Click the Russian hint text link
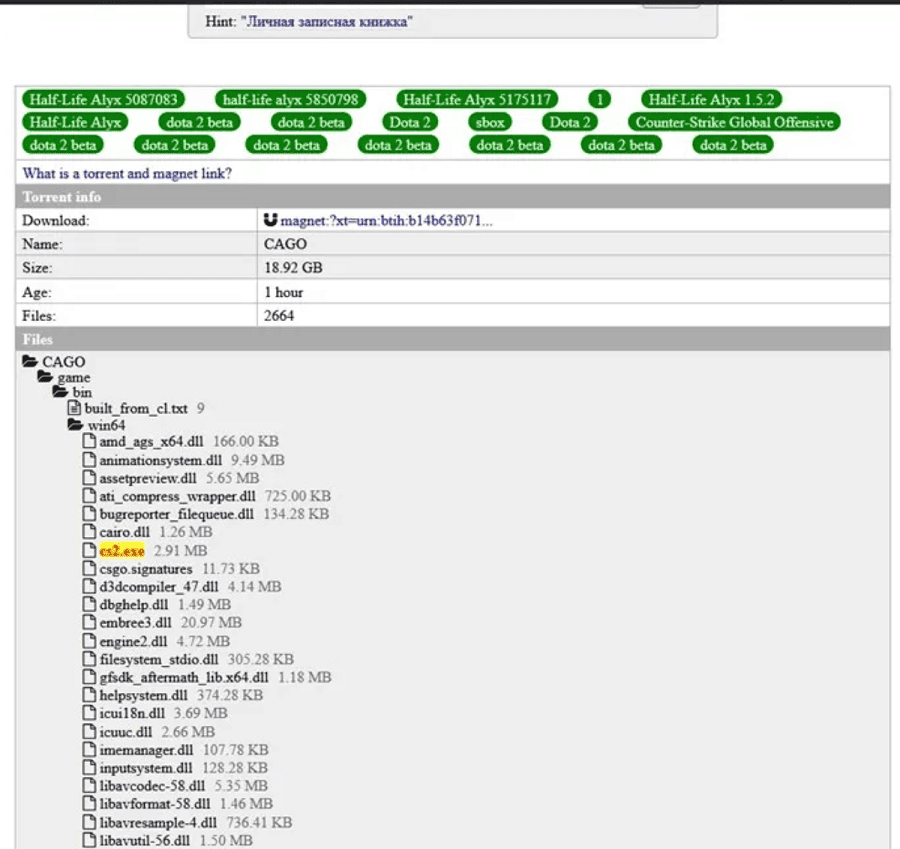This screenshot has width=900, height=849. [x=325, y=22]
